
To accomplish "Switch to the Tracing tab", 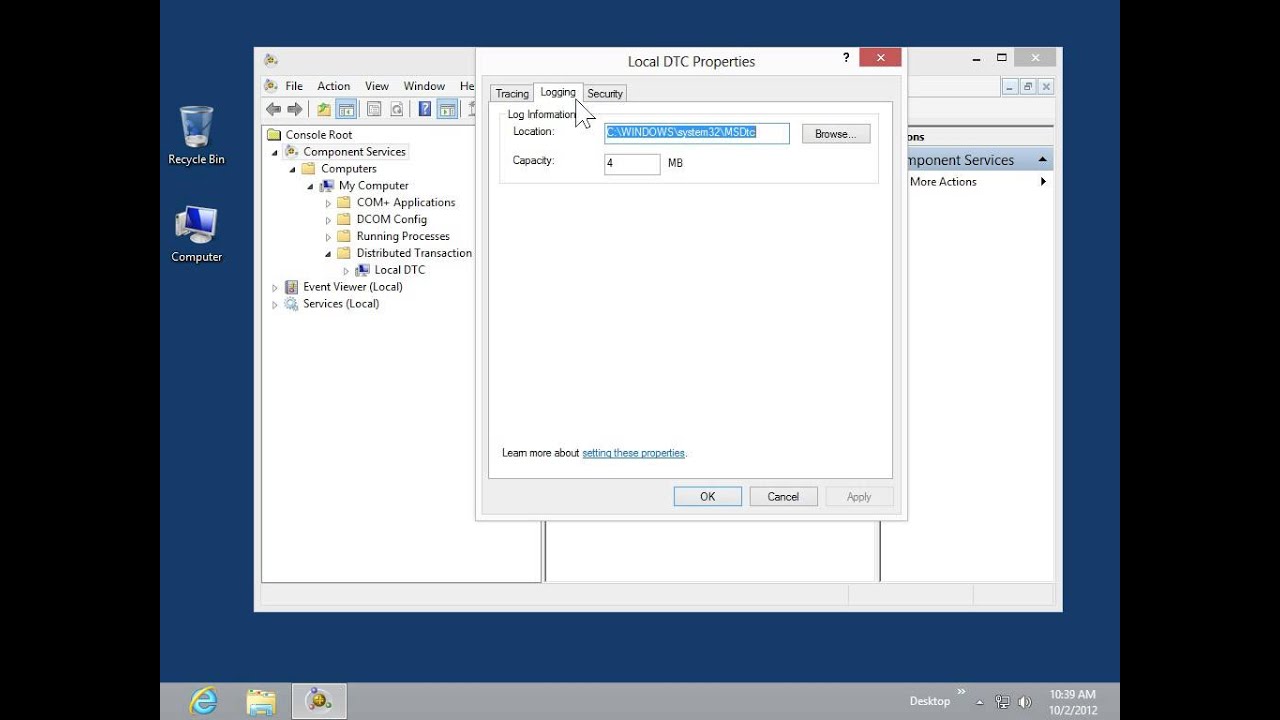I will pos(512,93).
